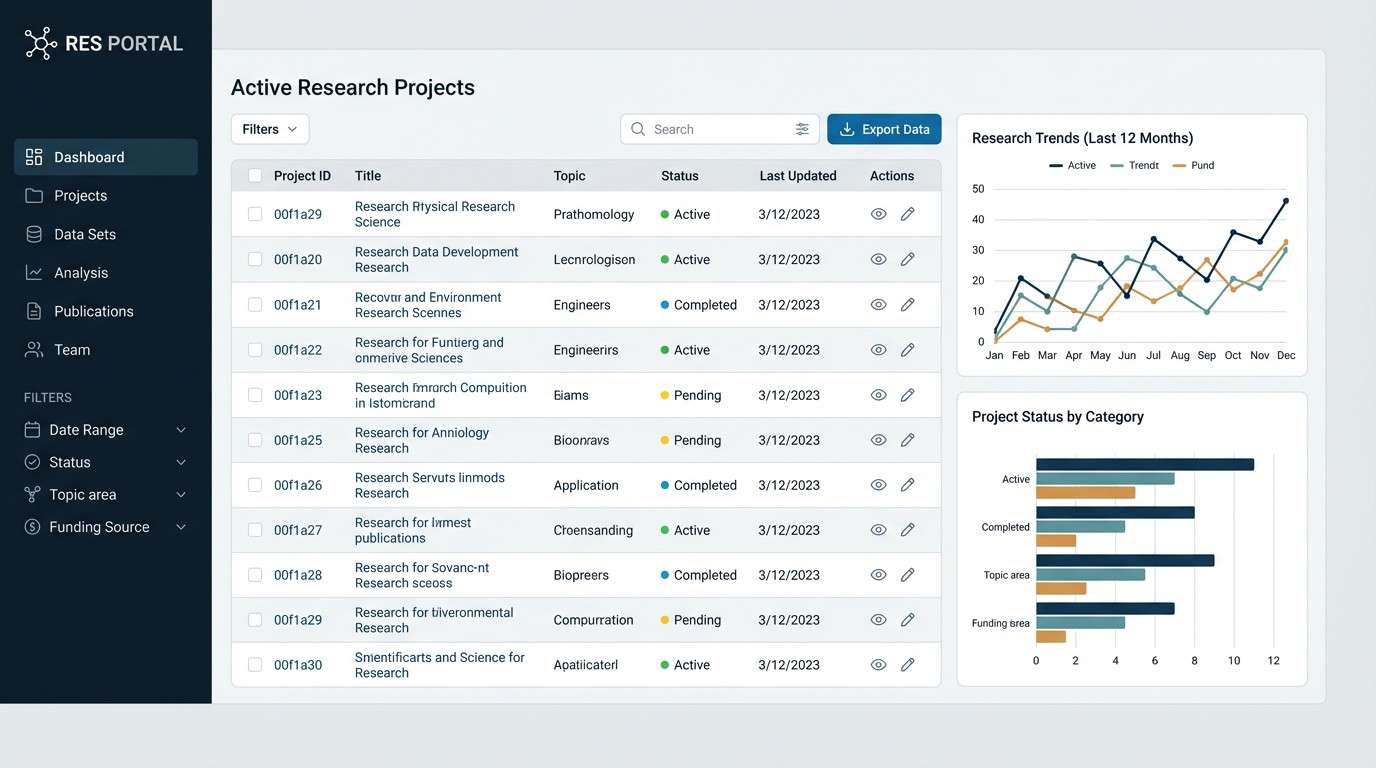Check the checkbox for project 00f1a29
This screenshot has width=1376, height=768.
(253, 212)
